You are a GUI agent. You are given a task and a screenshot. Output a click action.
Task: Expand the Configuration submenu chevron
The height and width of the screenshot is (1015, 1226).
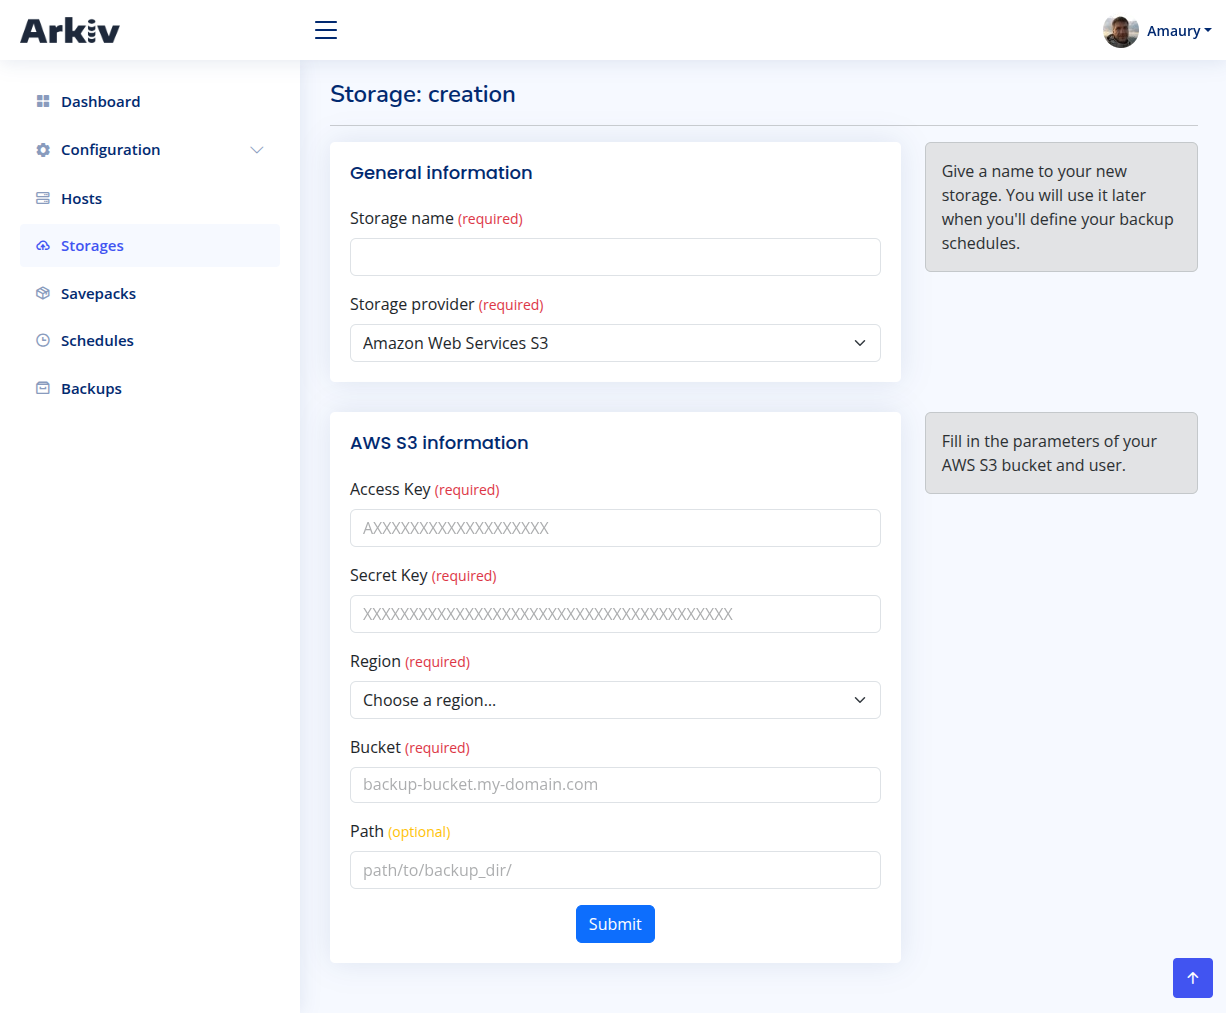[257, 150]
